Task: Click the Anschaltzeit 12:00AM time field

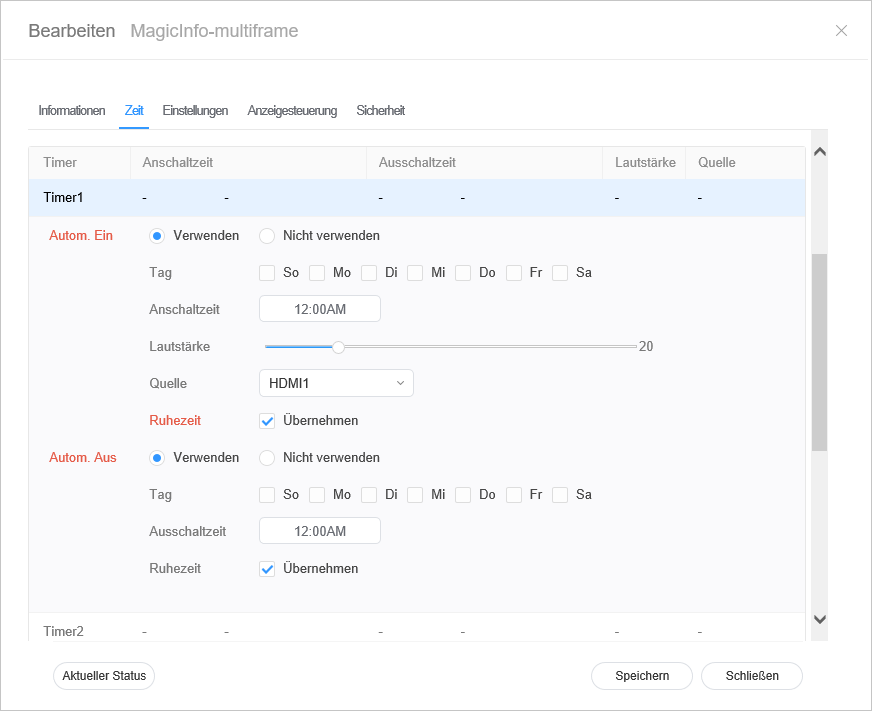Action: (320, 309)
